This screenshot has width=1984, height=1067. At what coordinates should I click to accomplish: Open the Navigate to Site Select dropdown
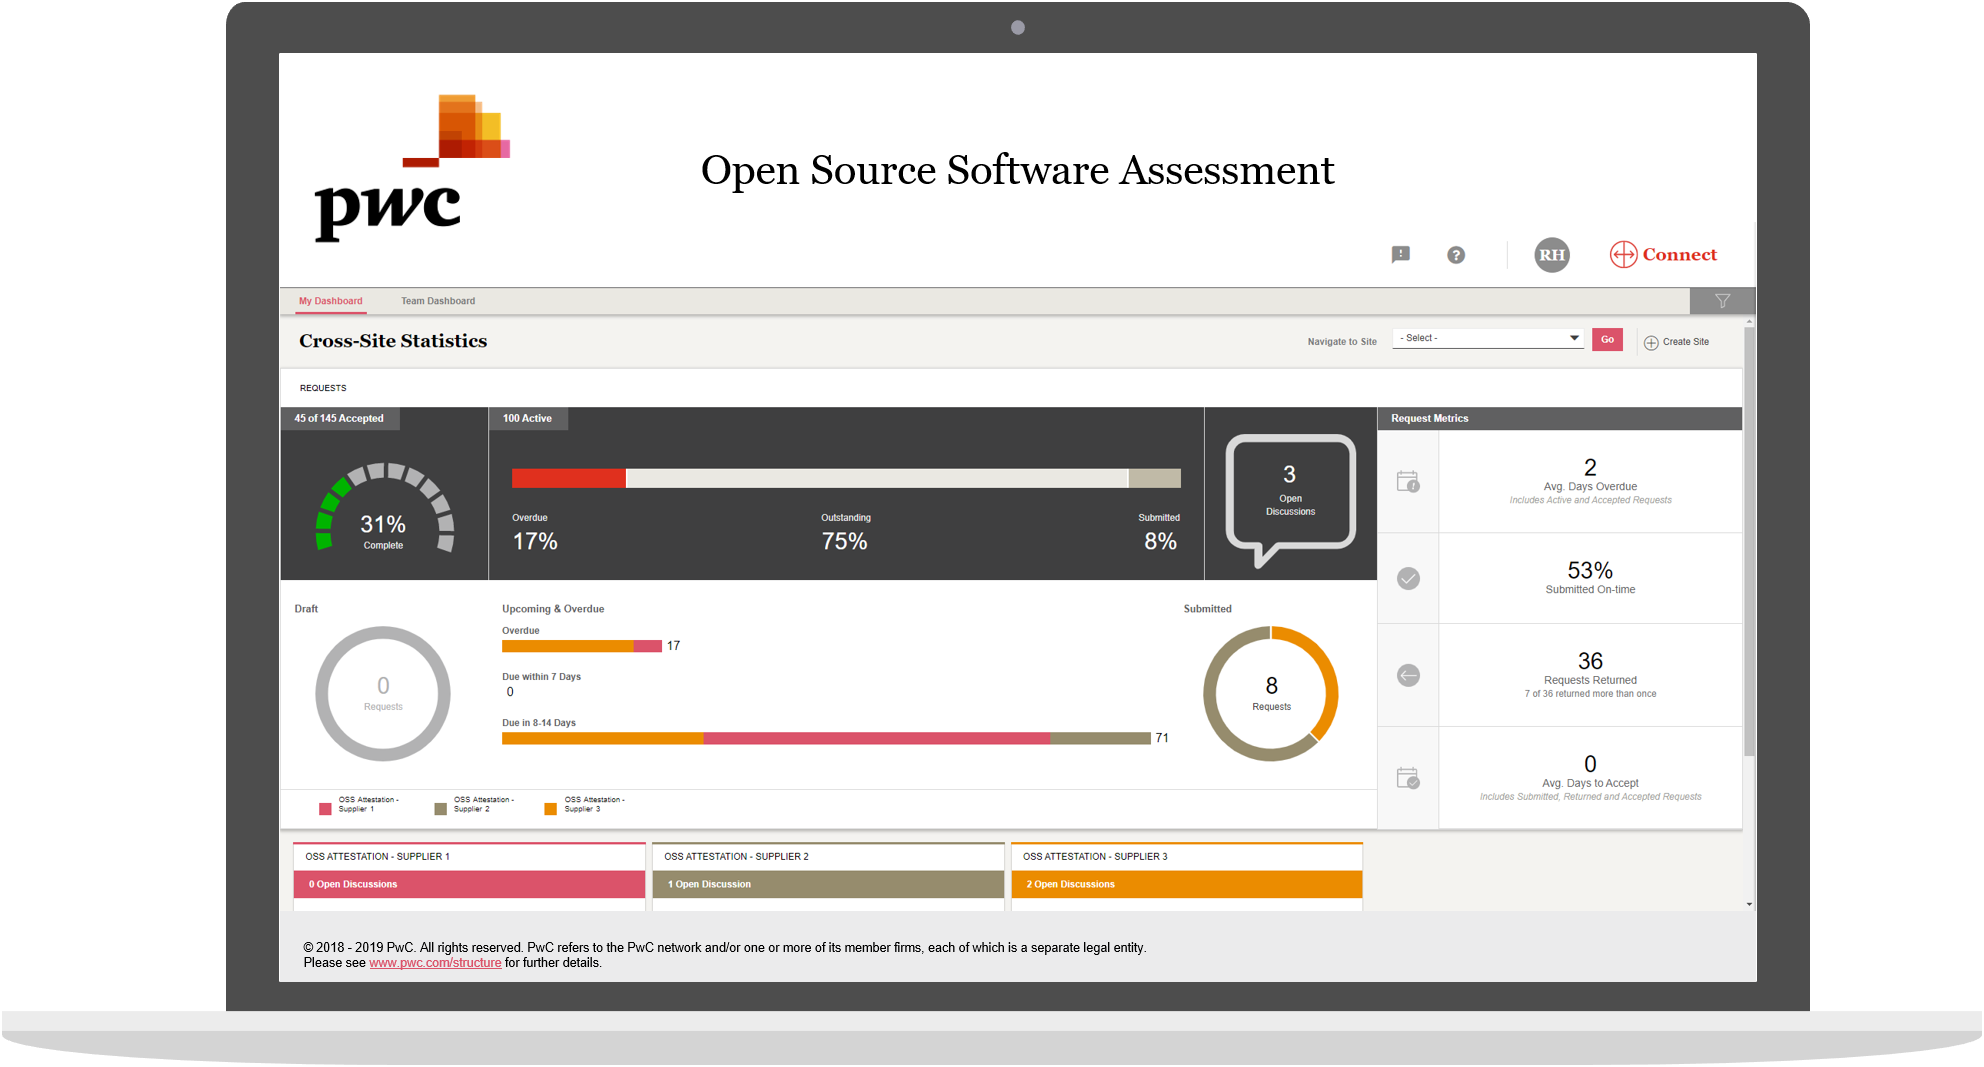pos(1488,339)
